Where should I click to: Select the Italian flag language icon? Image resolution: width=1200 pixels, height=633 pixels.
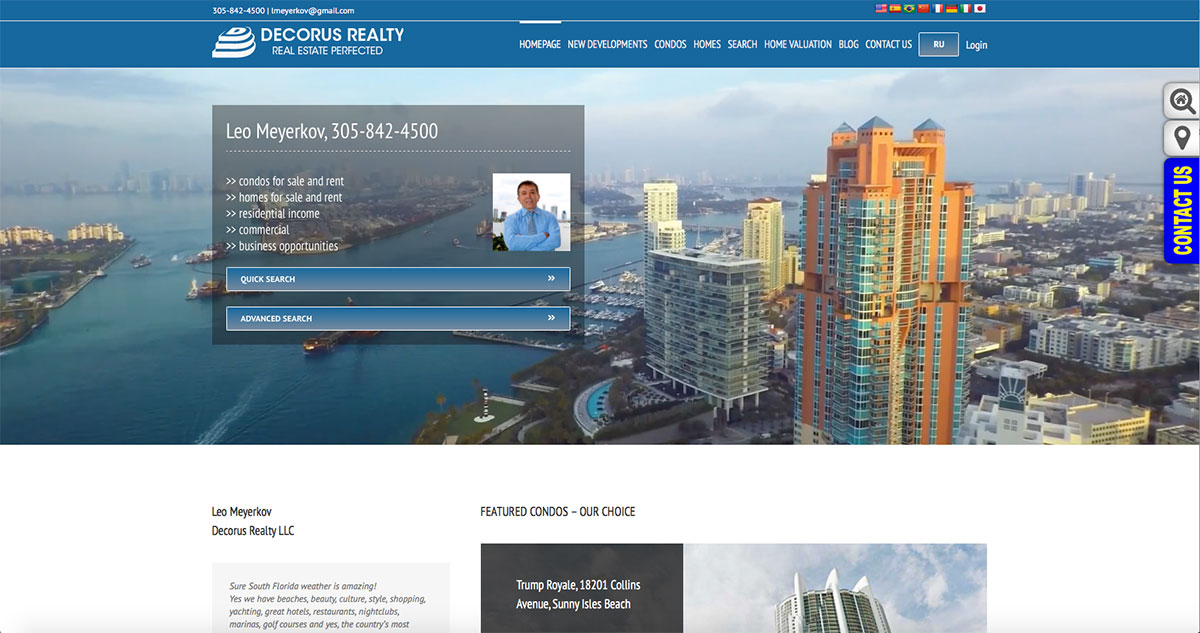point(966,8)
